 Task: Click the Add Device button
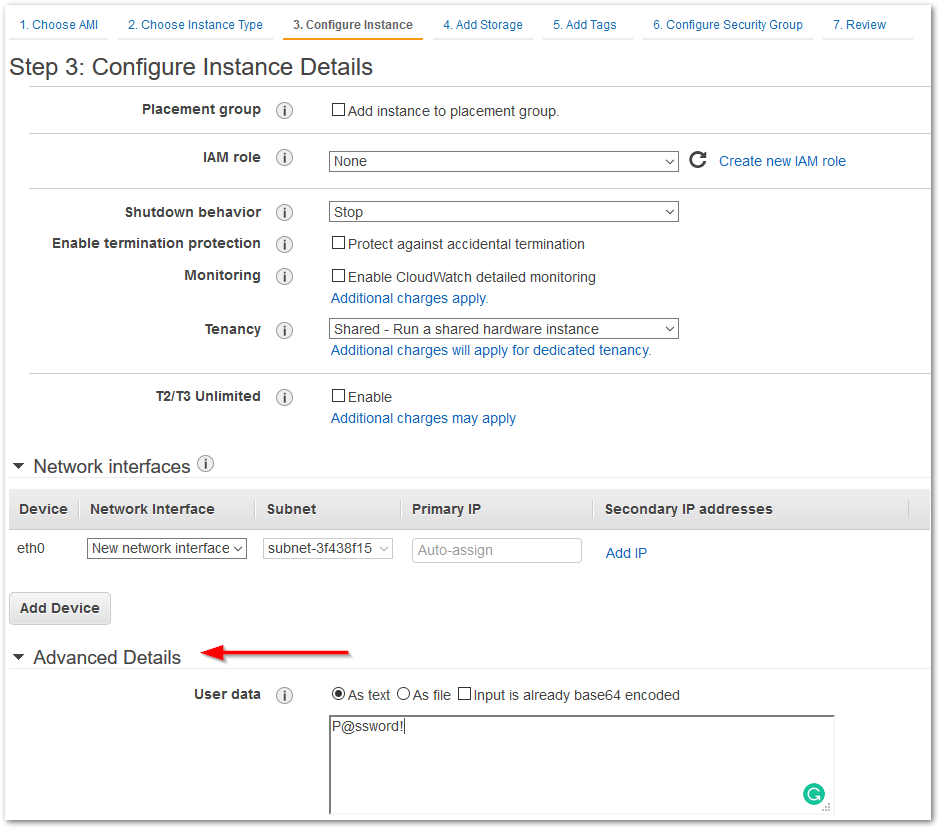(x=60, y=608)
